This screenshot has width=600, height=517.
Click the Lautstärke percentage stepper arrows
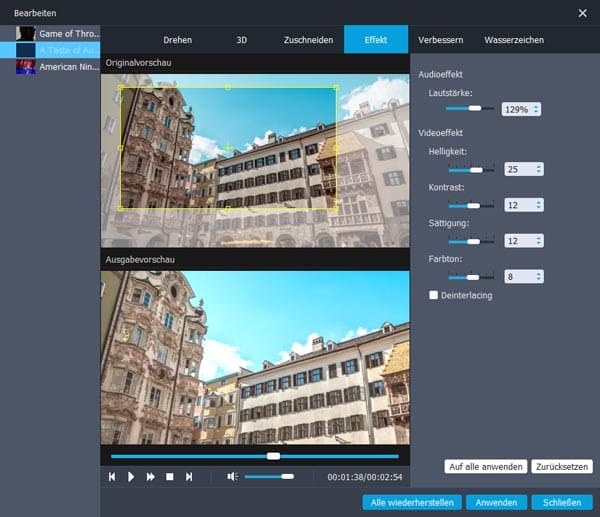[x=536, y=109]
